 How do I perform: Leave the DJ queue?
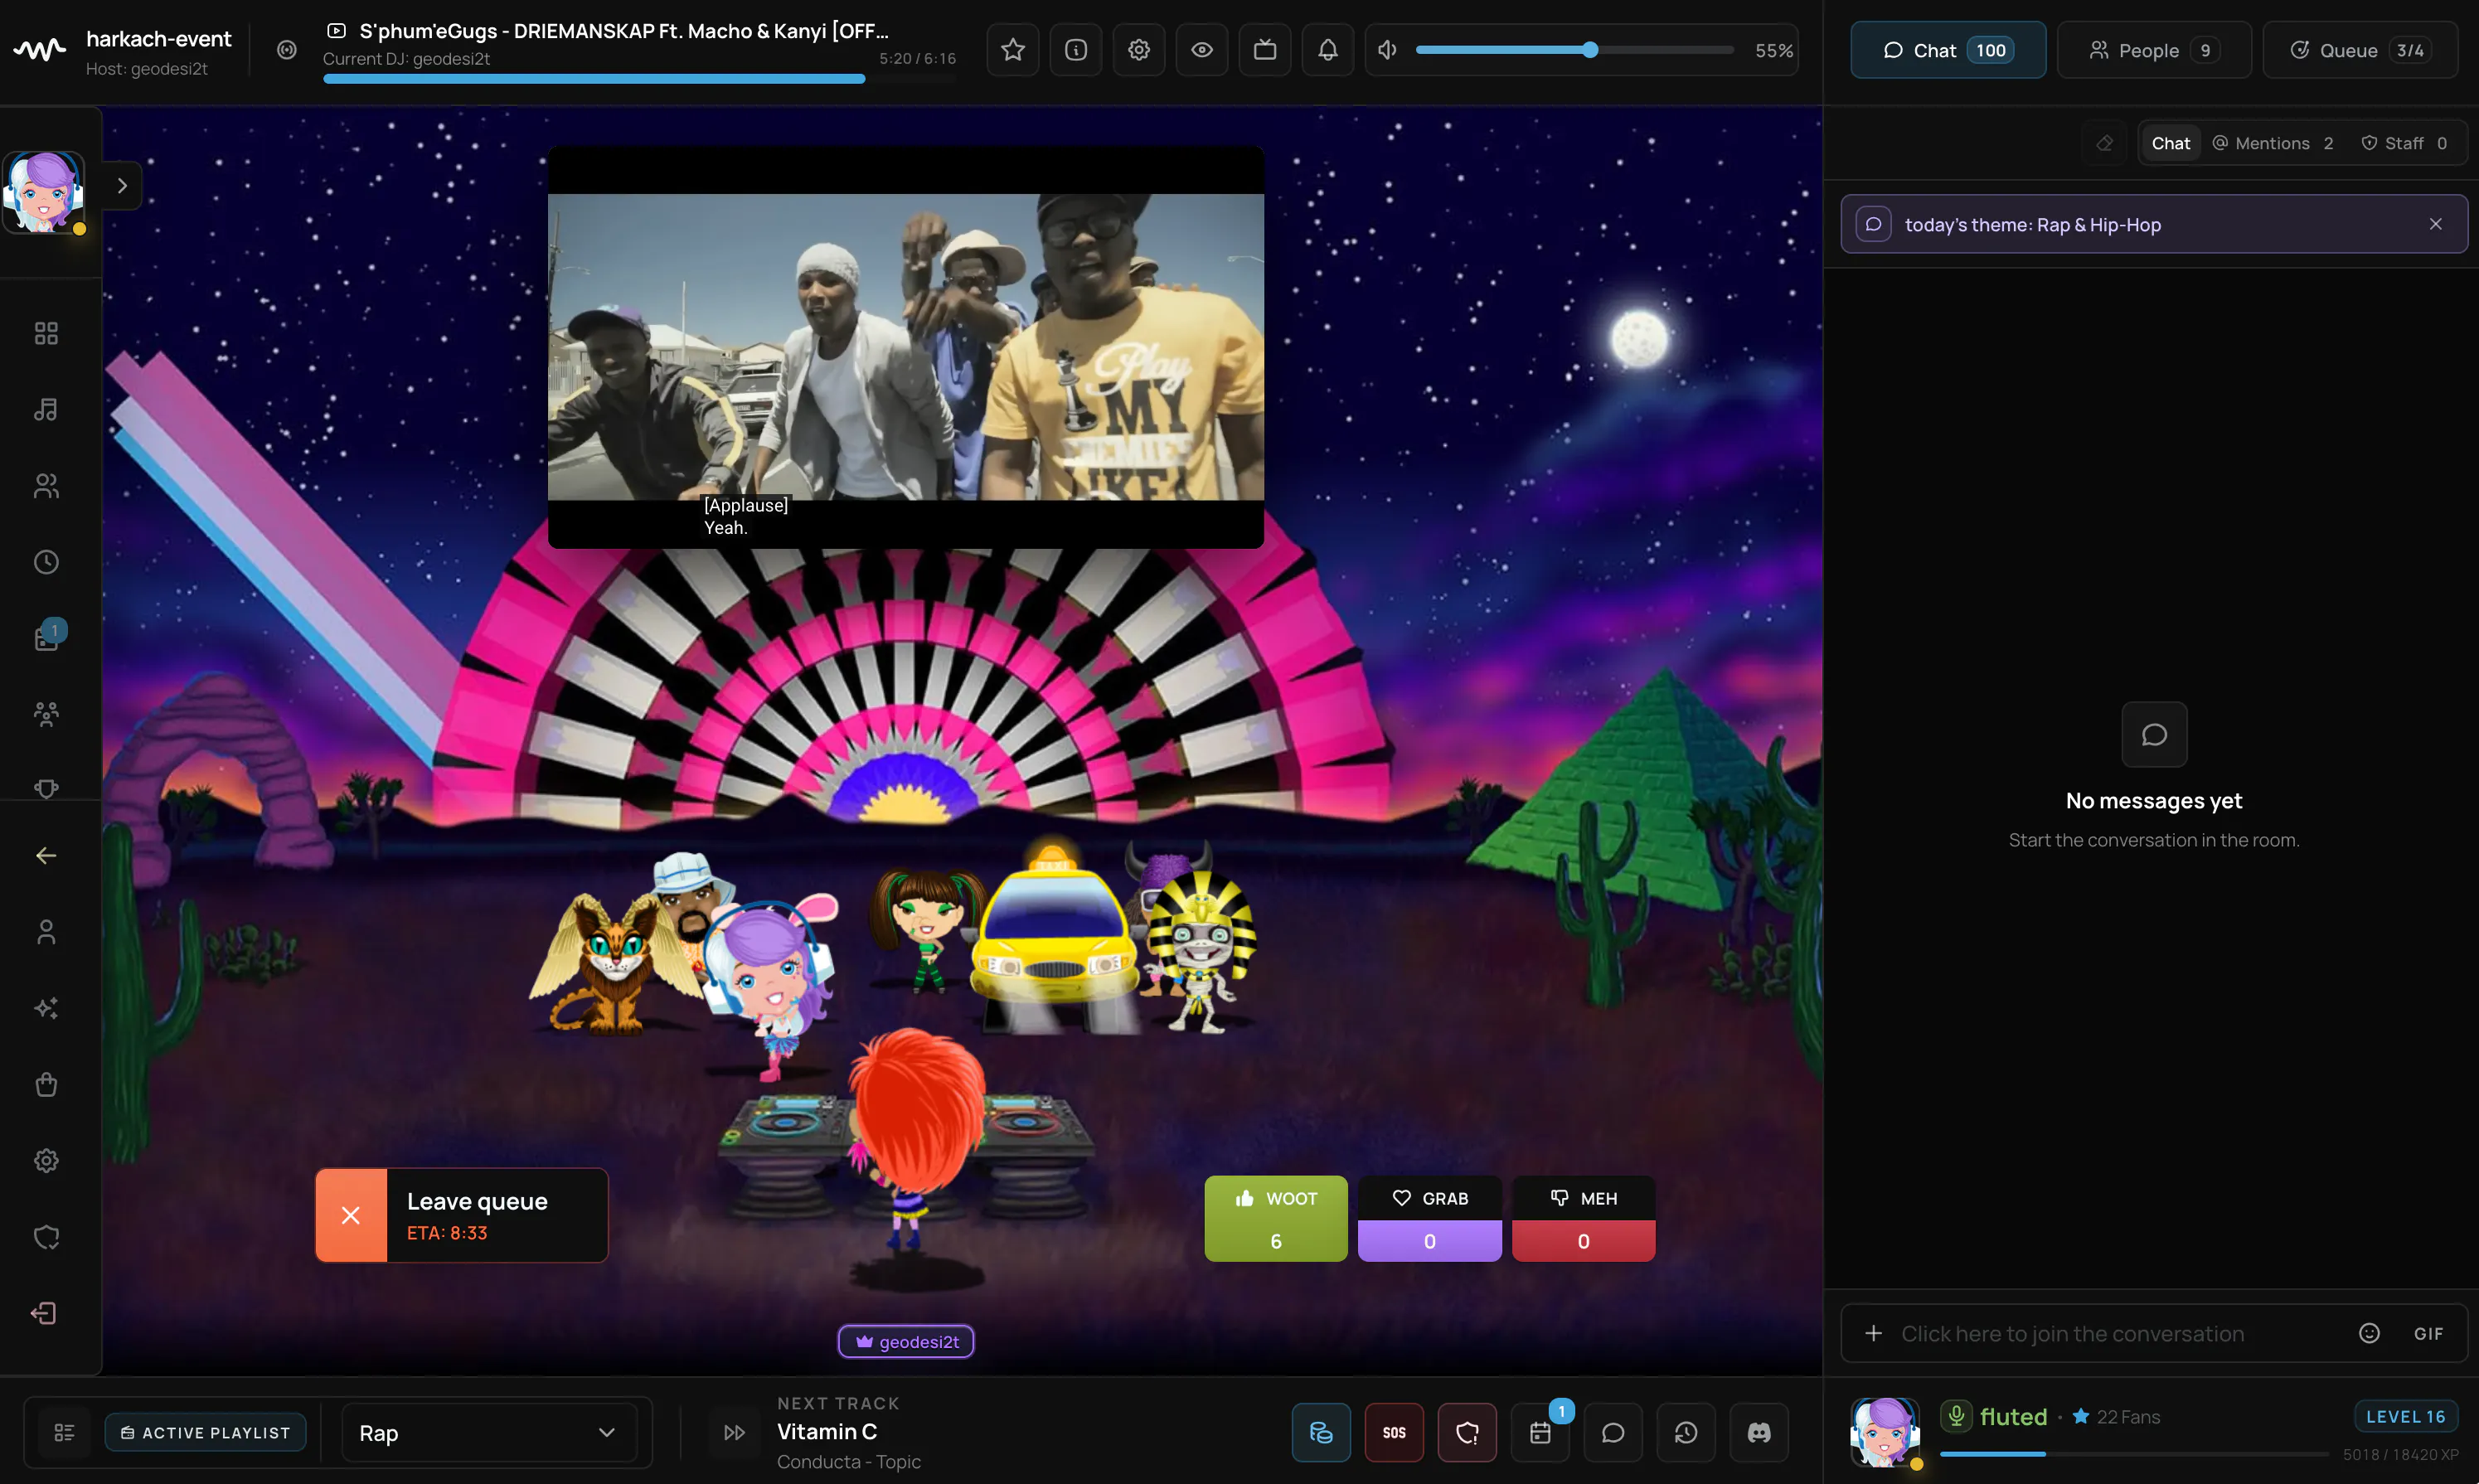coord(462,1215)
